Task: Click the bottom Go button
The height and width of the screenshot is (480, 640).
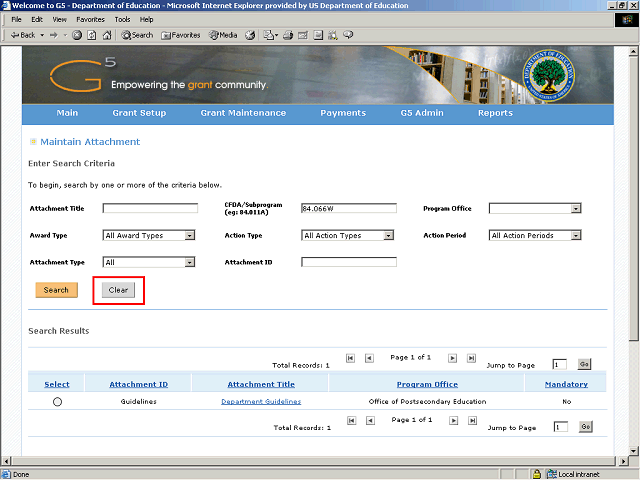Action: tap(586, 427)
